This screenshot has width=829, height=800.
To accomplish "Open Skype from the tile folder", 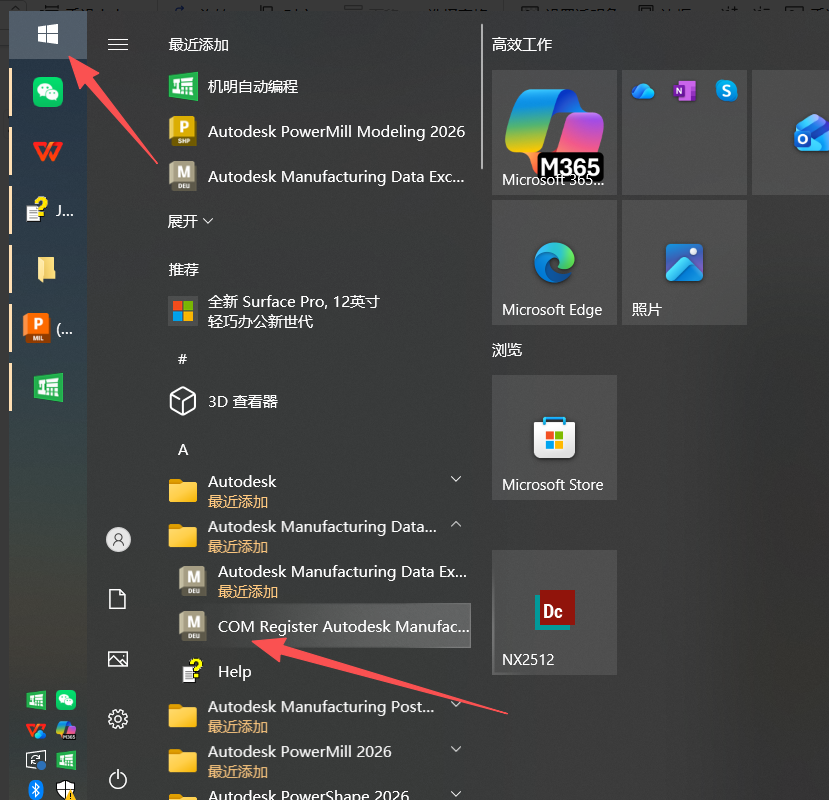I will [726, 91].
